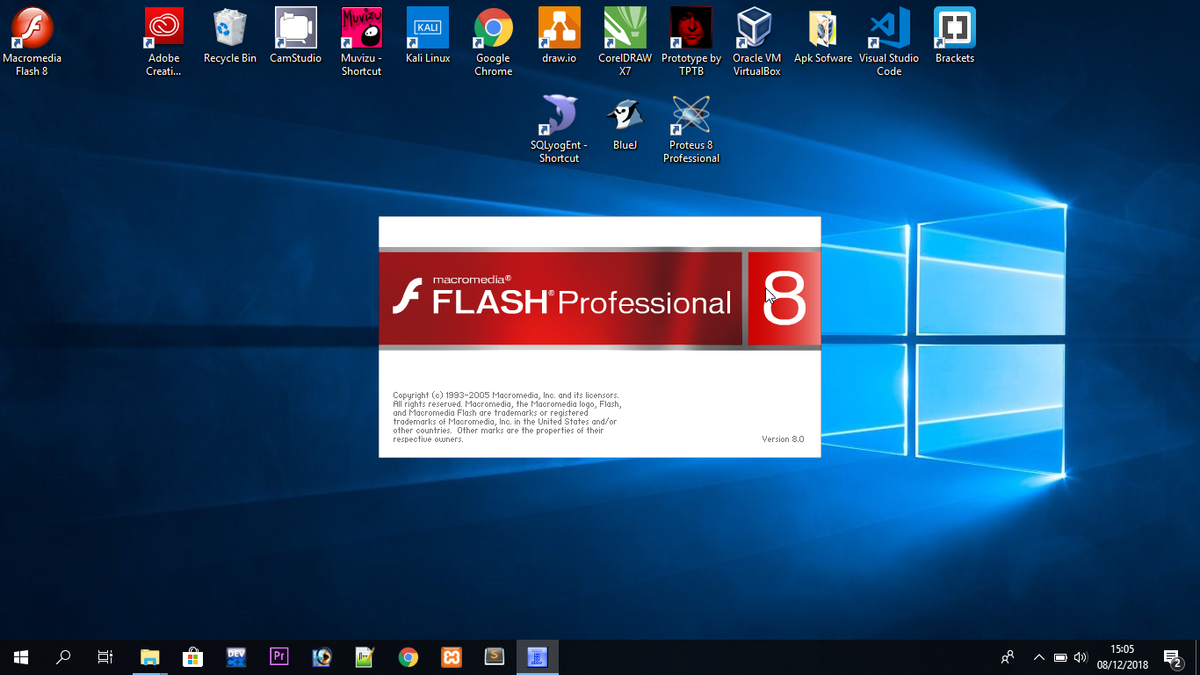1200x675 pixels.
Task: Click the active Flash taskbar button
Action: (537, 657)
